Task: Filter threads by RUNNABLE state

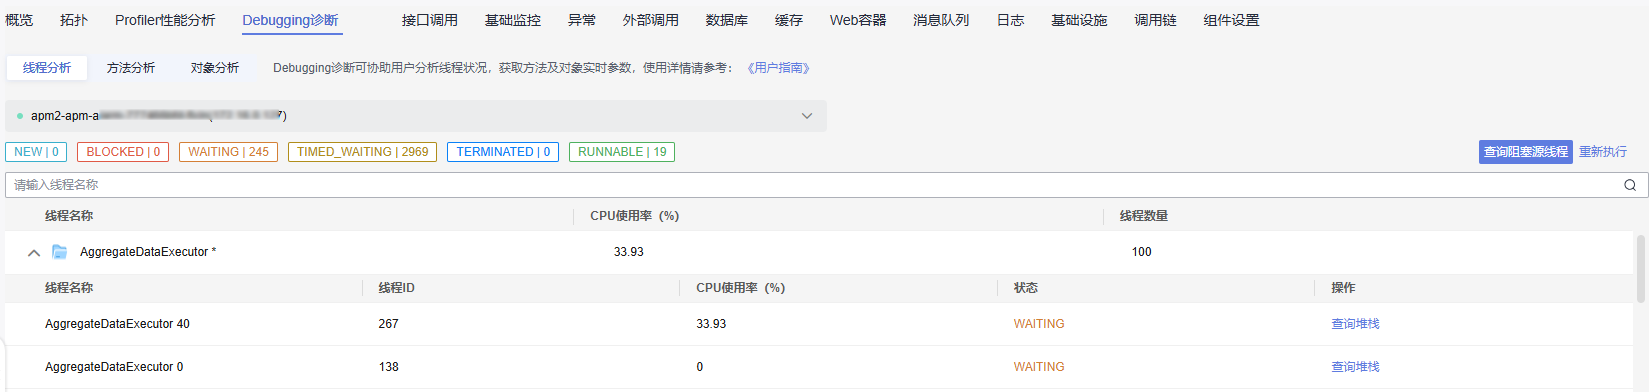Action: (622, 152)
